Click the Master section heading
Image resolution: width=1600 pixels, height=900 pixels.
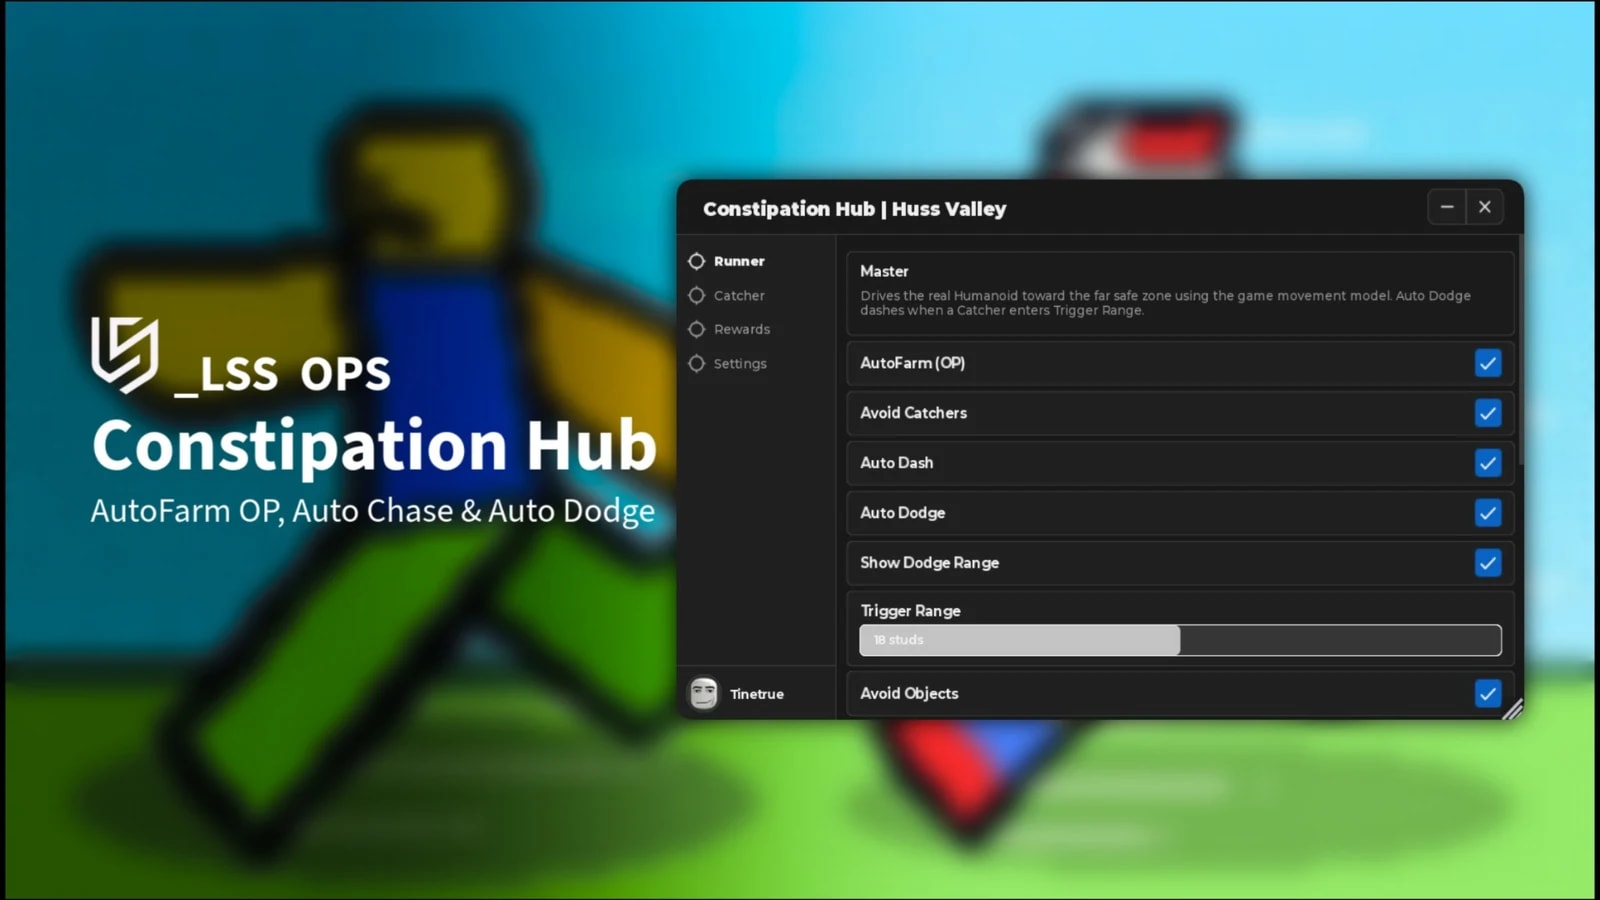(x=884, y=271)
